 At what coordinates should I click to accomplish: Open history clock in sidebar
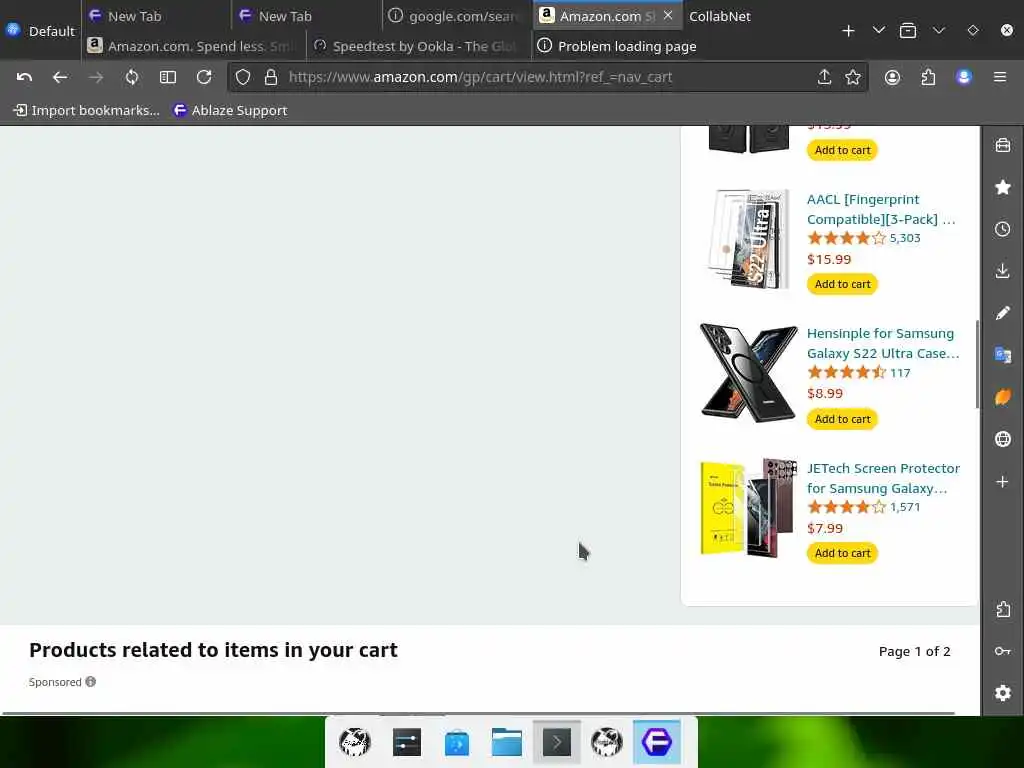click(x=1003, y=229)
